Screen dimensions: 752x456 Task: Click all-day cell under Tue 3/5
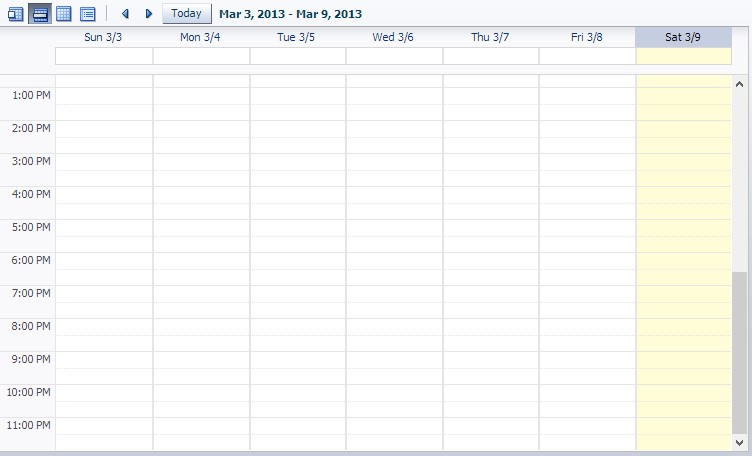298,56
